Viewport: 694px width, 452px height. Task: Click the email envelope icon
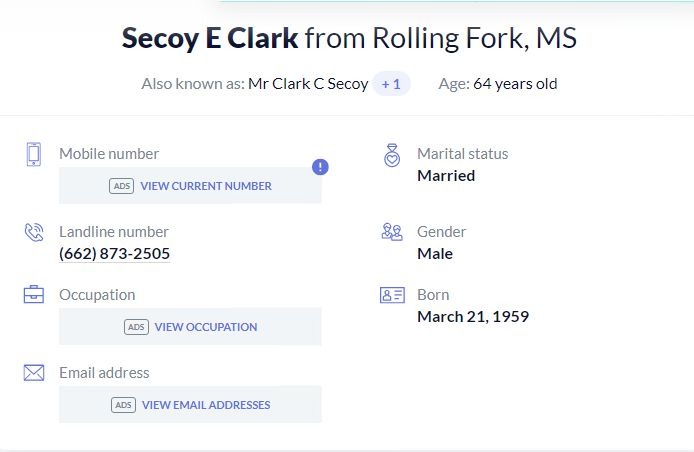pyautogui.click(x=34, y=373)
